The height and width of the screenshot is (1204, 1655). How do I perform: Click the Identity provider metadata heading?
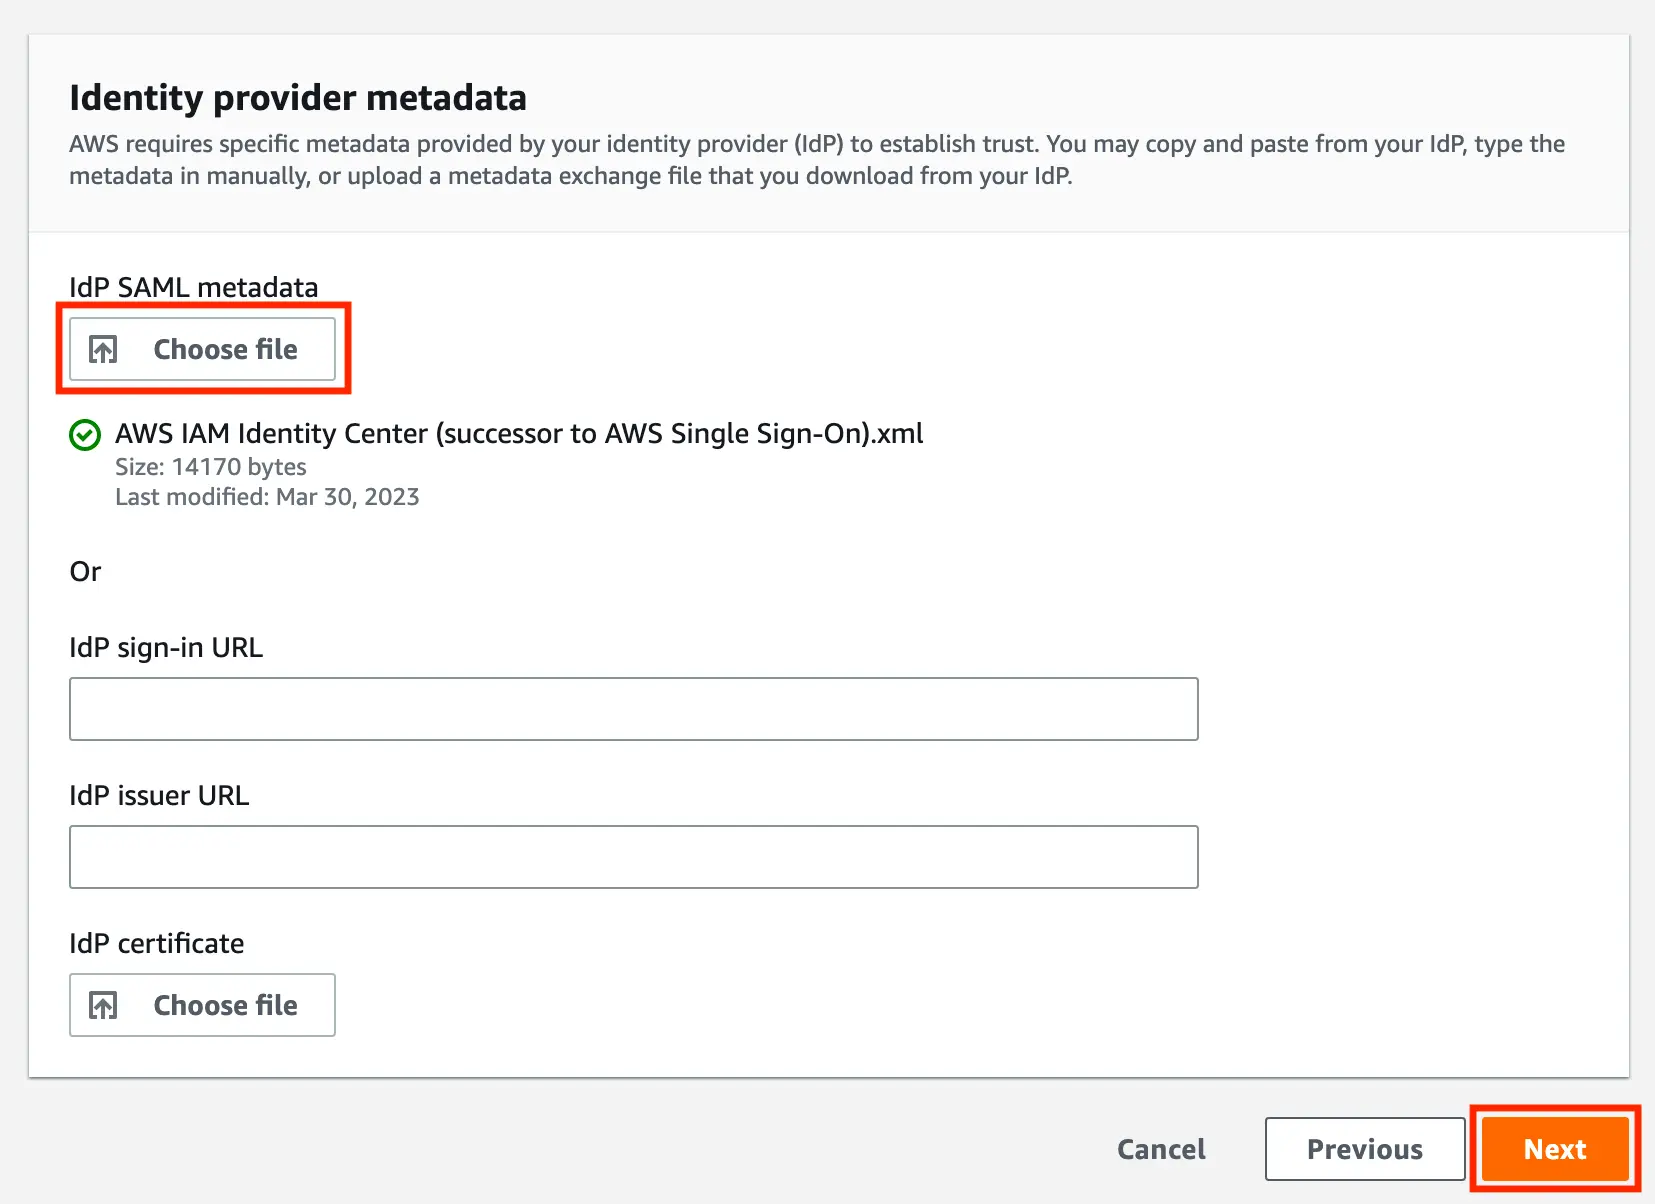[x=298, y=98]
